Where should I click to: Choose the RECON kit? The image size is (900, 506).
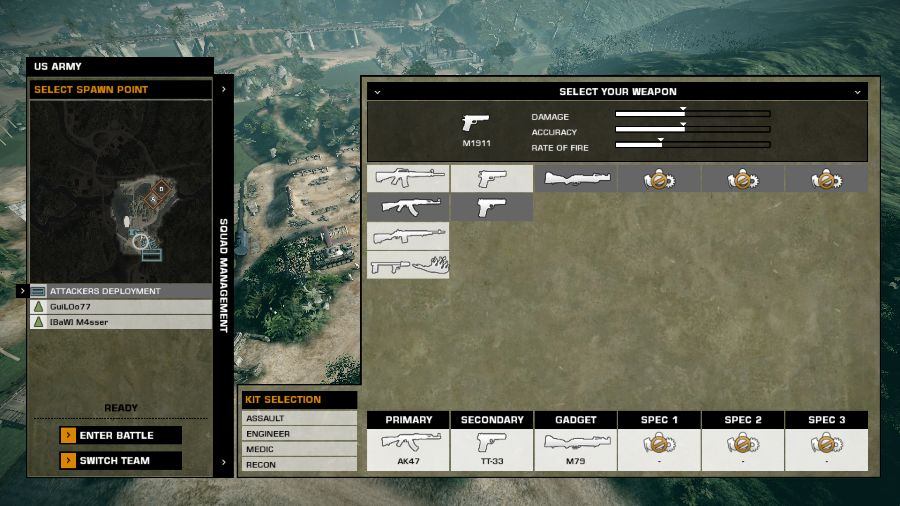[299, 465]
